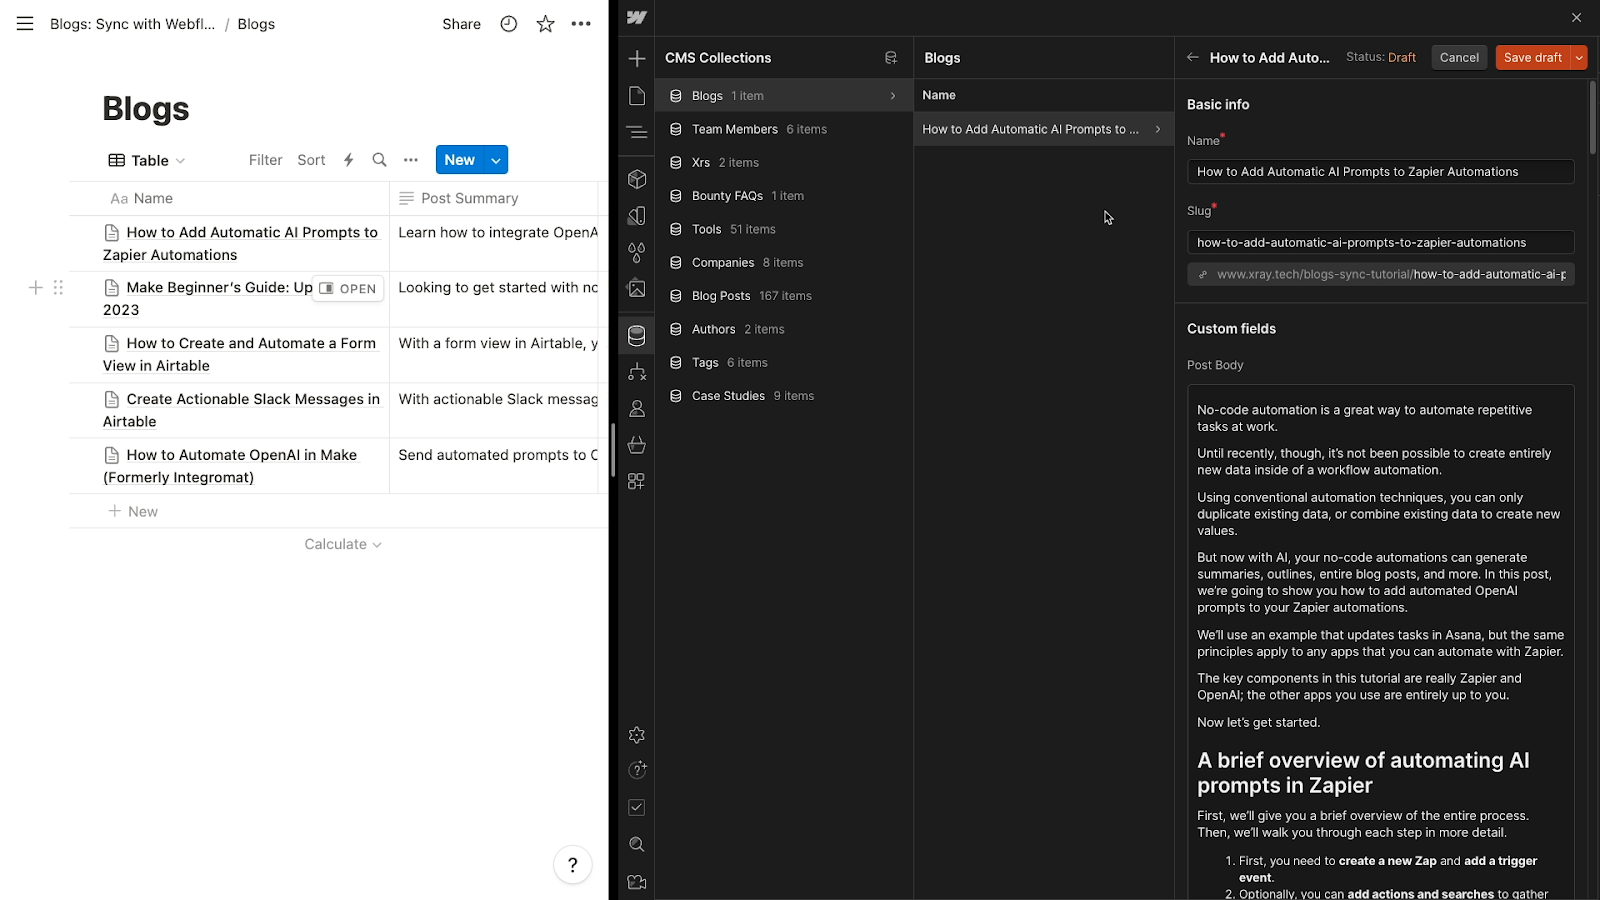1600x900 pixels.
Task: Open the Authors collection
Action: click(x=783, y=329)
